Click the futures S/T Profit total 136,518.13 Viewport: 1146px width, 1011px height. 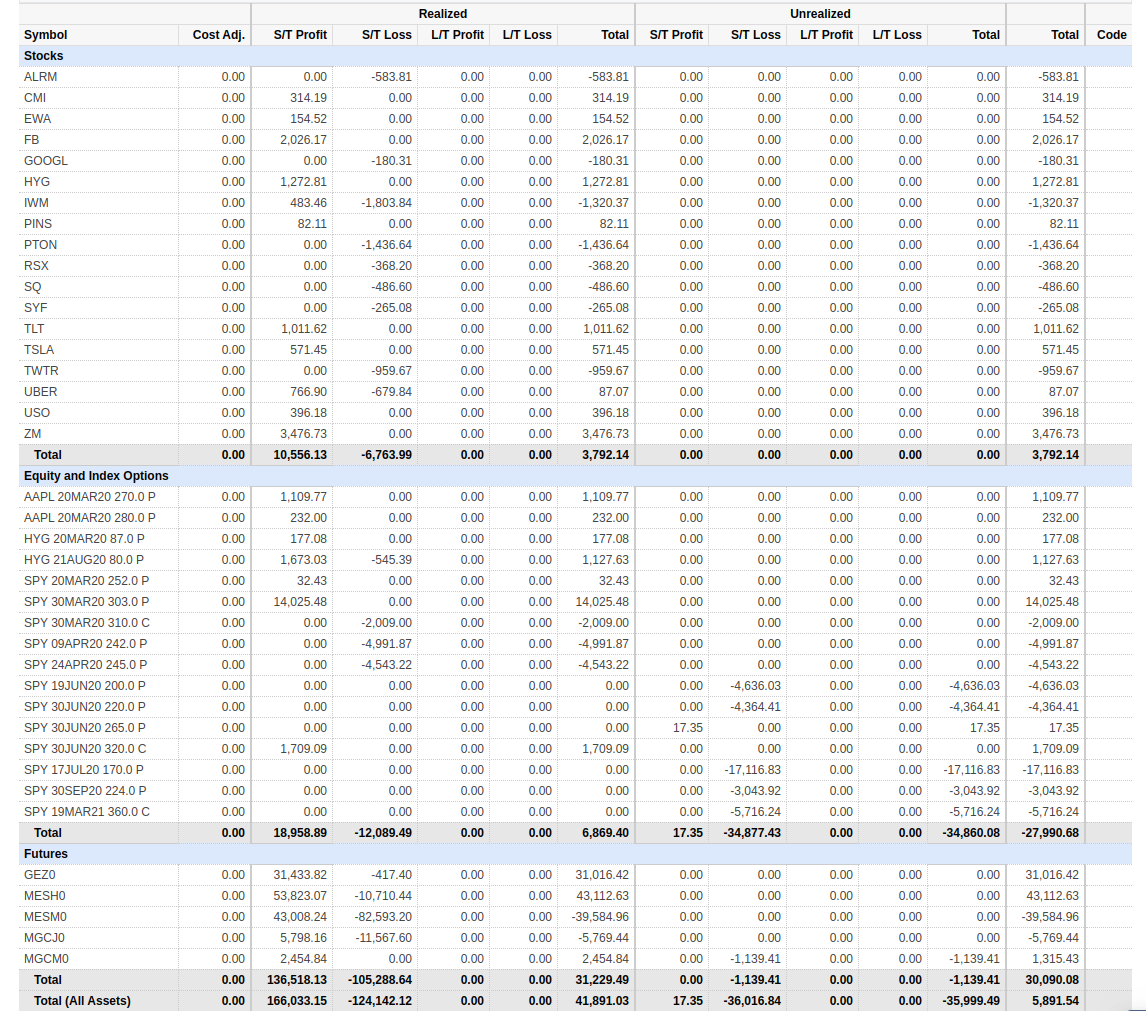tap(297, 980)
